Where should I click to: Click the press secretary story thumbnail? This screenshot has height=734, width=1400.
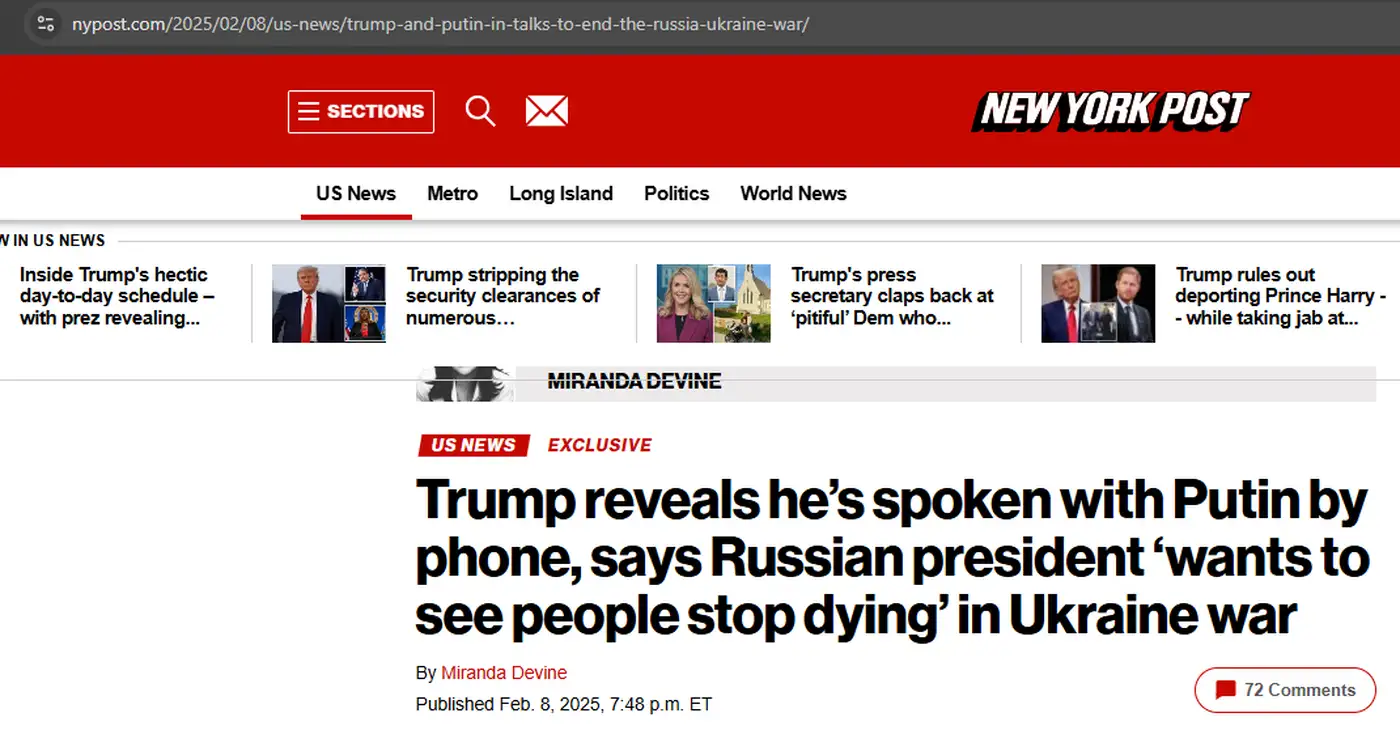(713, 303)
